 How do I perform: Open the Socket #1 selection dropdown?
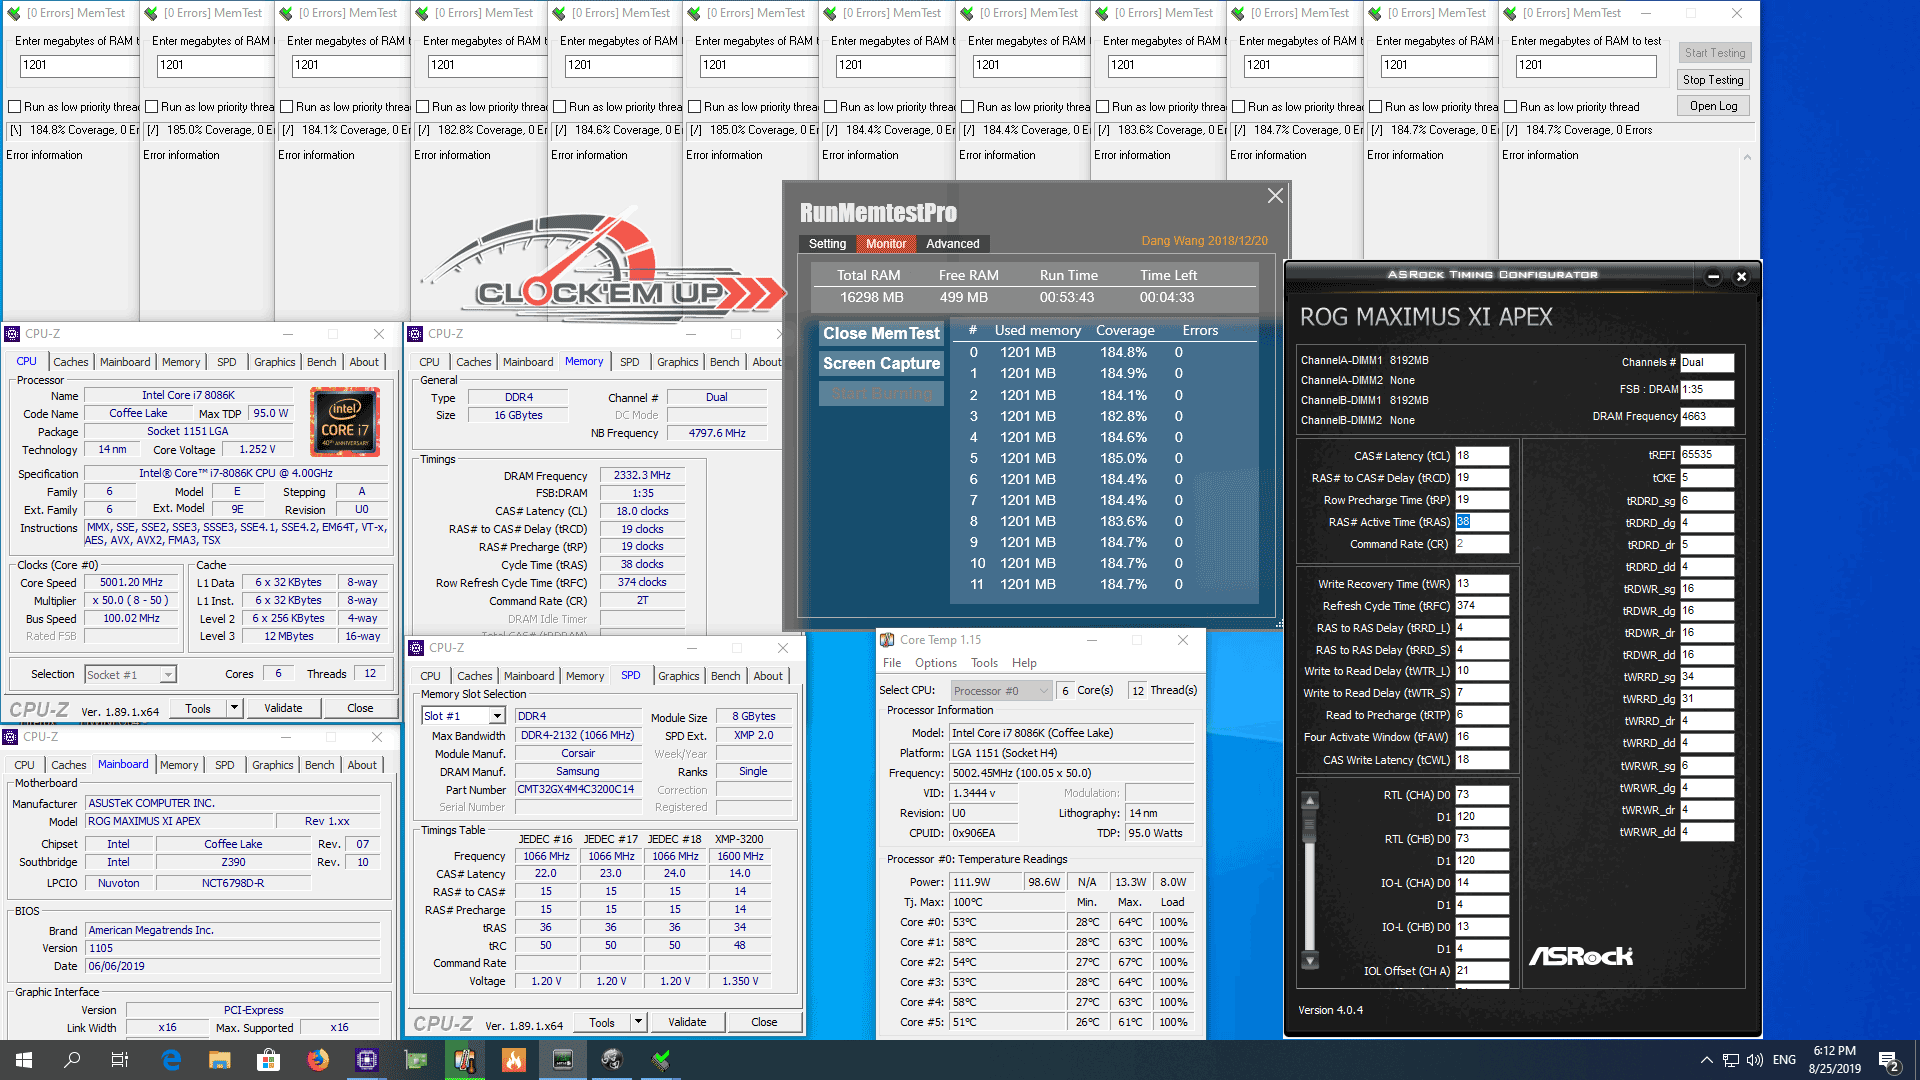[x=168, y=675]
